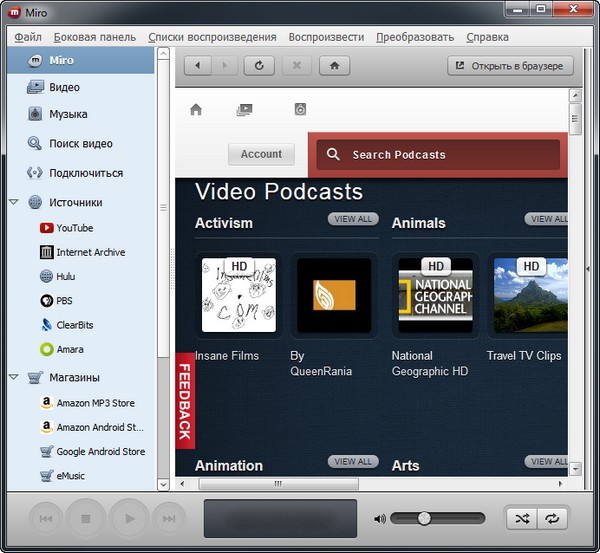The width and height of the screenshot is (600, 553).
Task: Click the speaker volume icon
Action: click(379, 519)
